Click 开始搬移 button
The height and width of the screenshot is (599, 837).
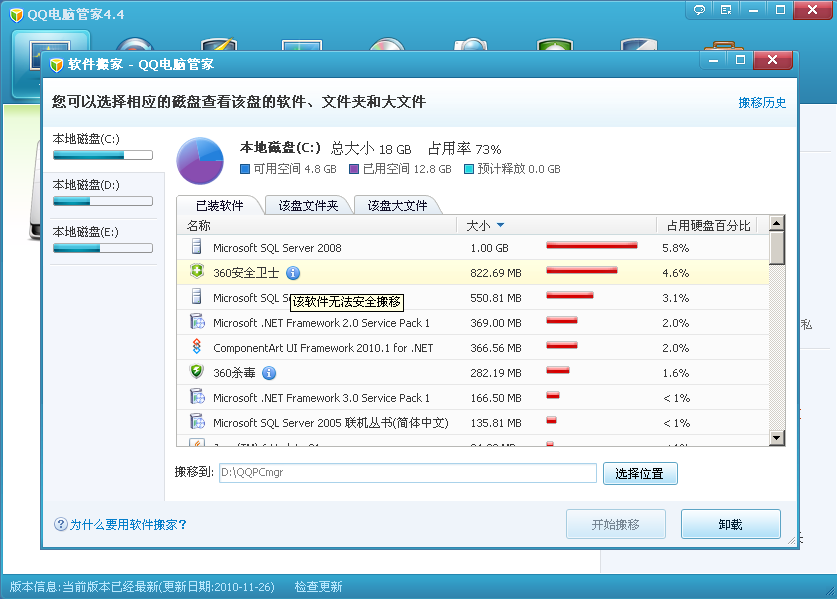click(615, 524)
